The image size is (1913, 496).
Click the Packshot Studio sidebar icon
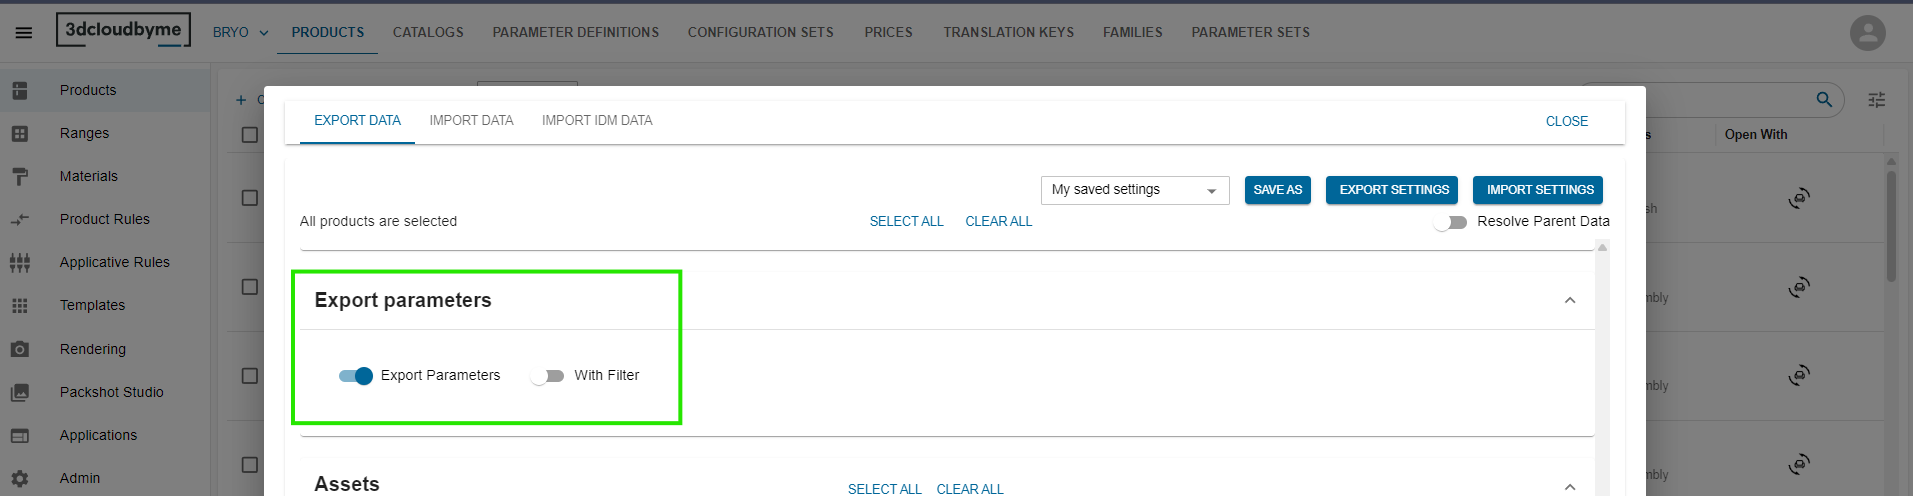click(20, 392)
